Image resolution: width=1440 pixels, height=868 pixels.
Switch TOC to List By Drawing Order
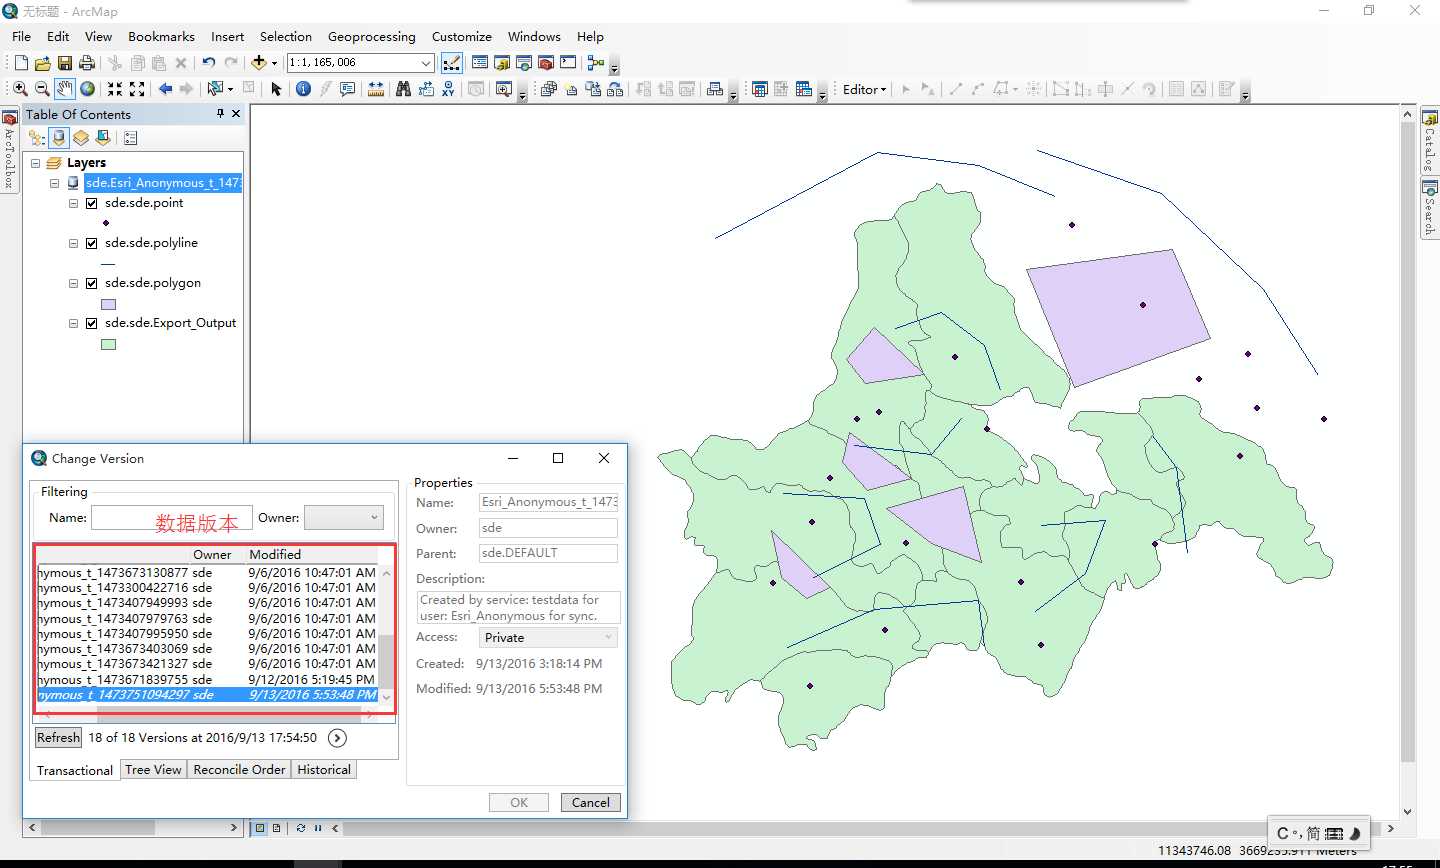tap(37, 138)
